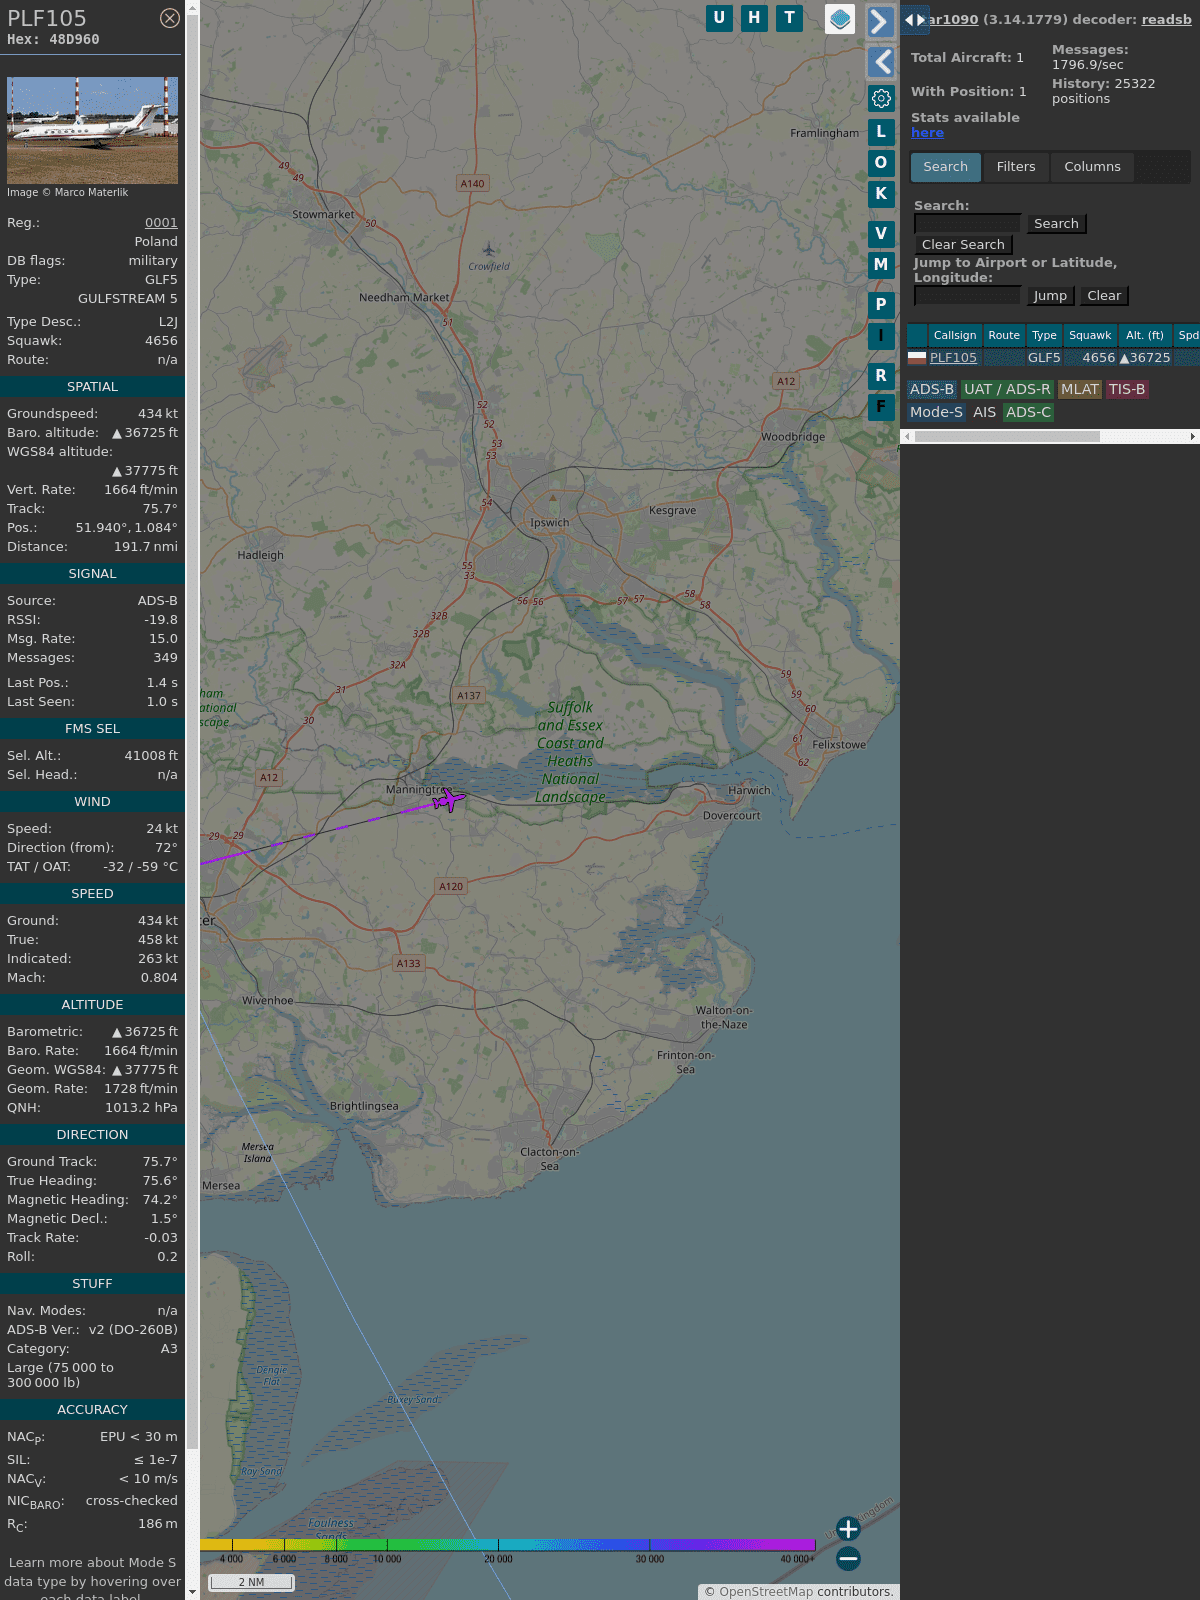
Task: Toggle the M map button
Action: click(x=881, y=264)
